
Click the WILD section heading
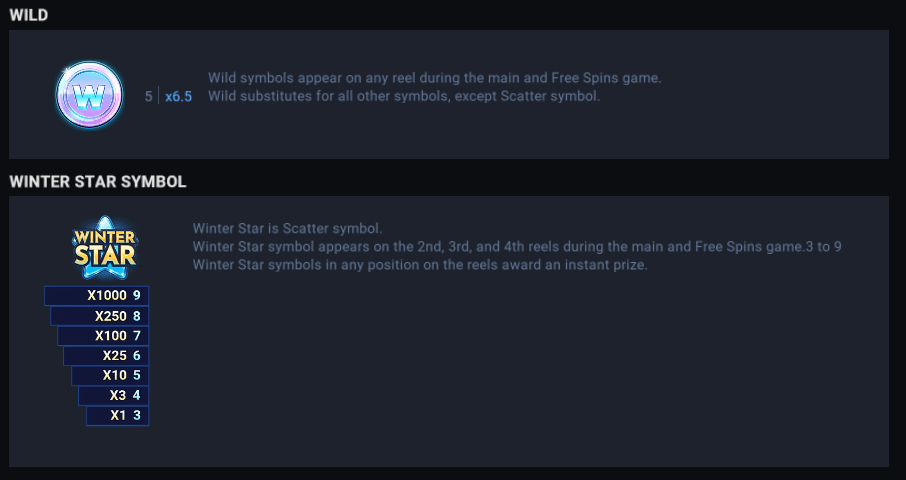29,15
